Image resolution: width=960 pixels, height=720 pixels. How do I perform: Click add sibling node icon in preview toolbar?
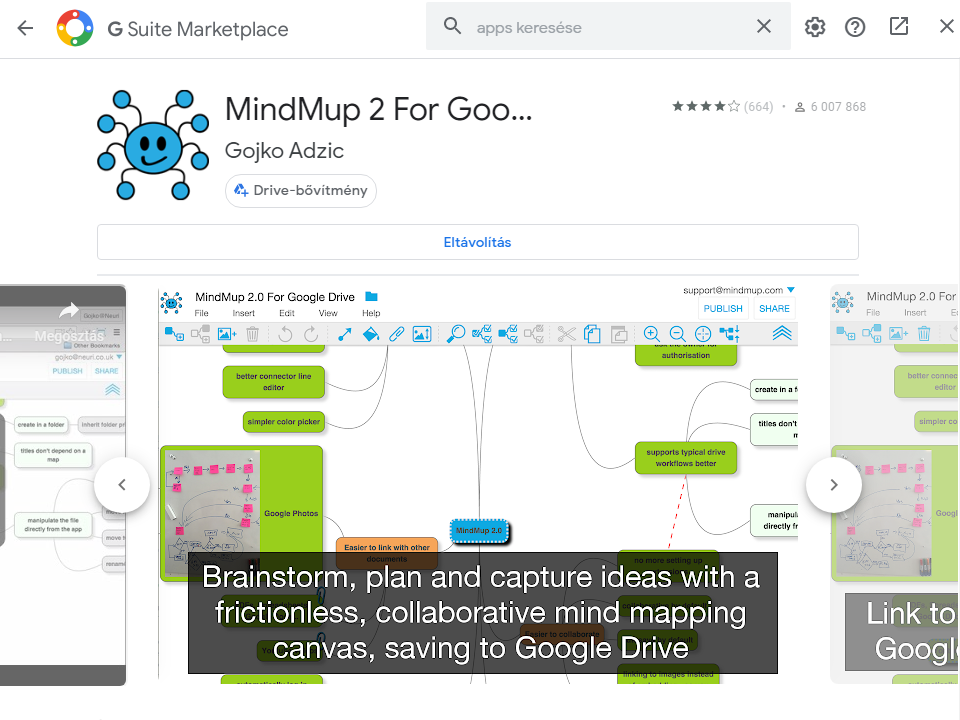pyautogui.click(x=200, y=334)
